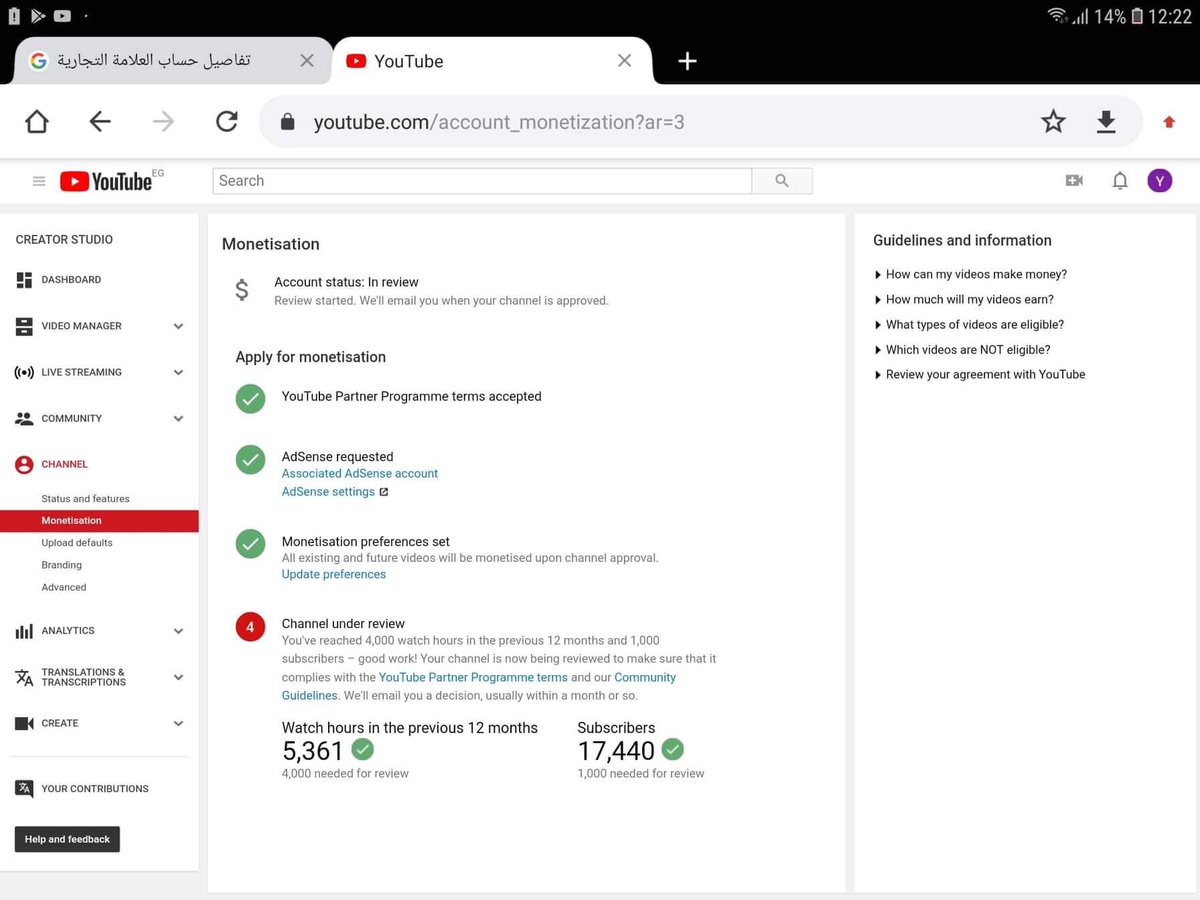Expand the Video Manager section chevron
Image resolution: width=1200 pixels, height=900 pixels.
coord(178,326)
